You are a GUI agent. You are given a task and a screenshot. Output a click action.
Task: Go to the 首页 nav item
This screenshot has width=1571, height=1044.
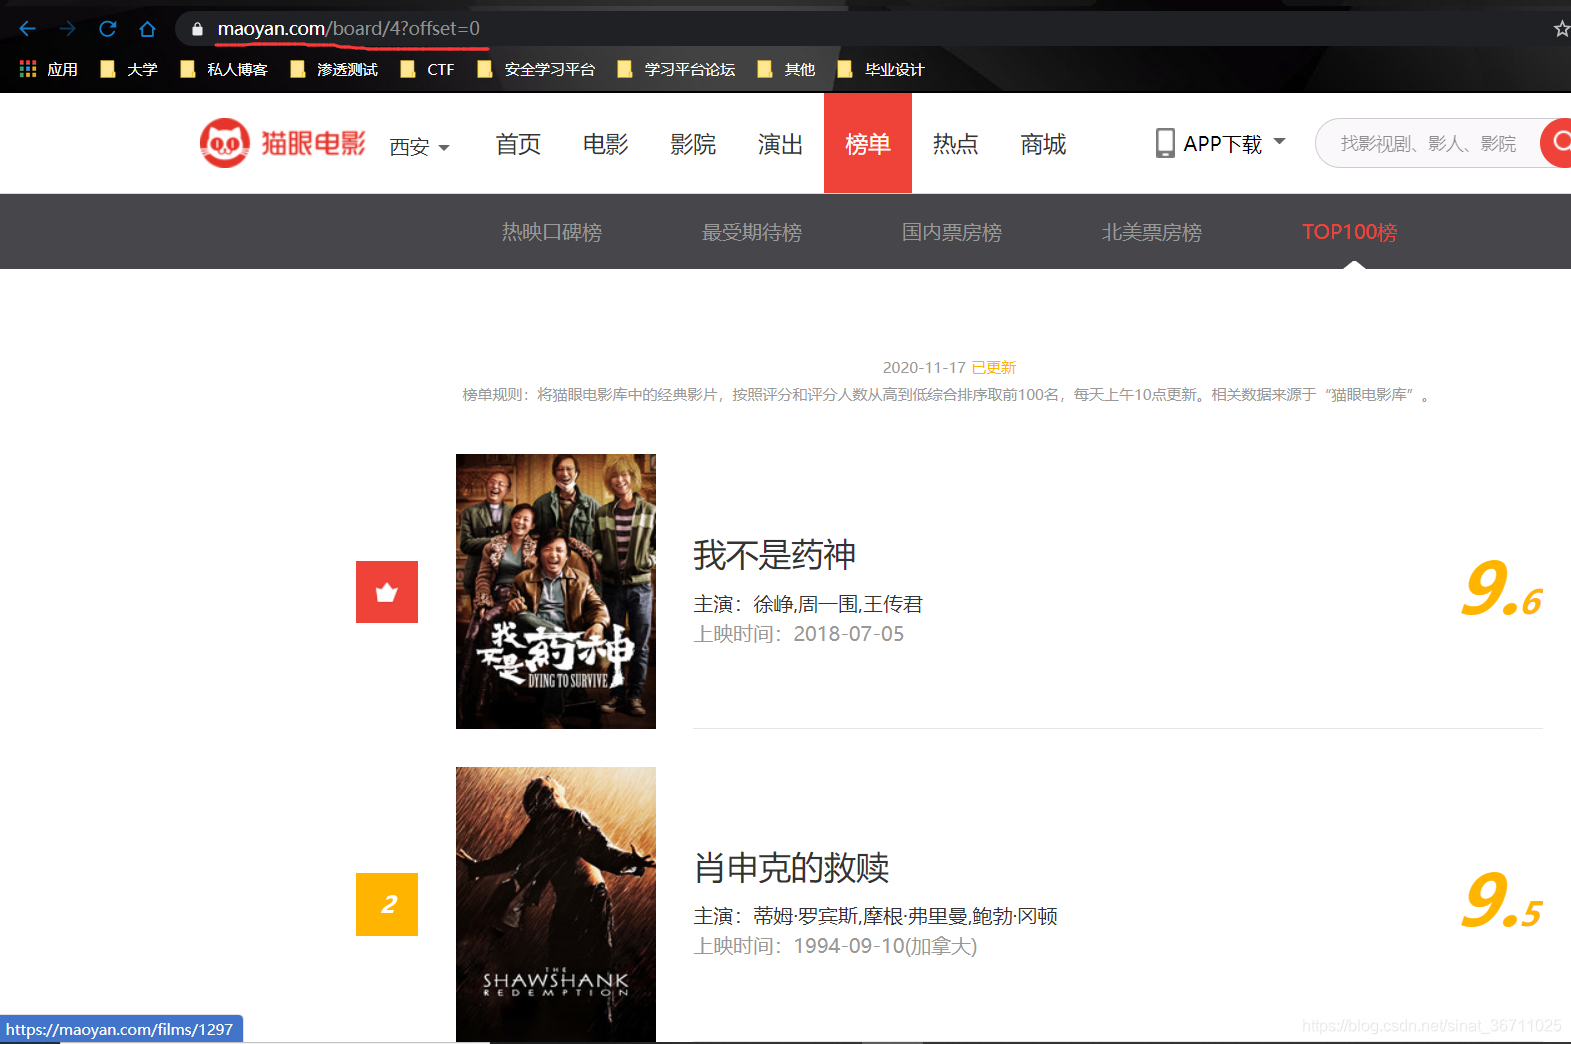518,144
